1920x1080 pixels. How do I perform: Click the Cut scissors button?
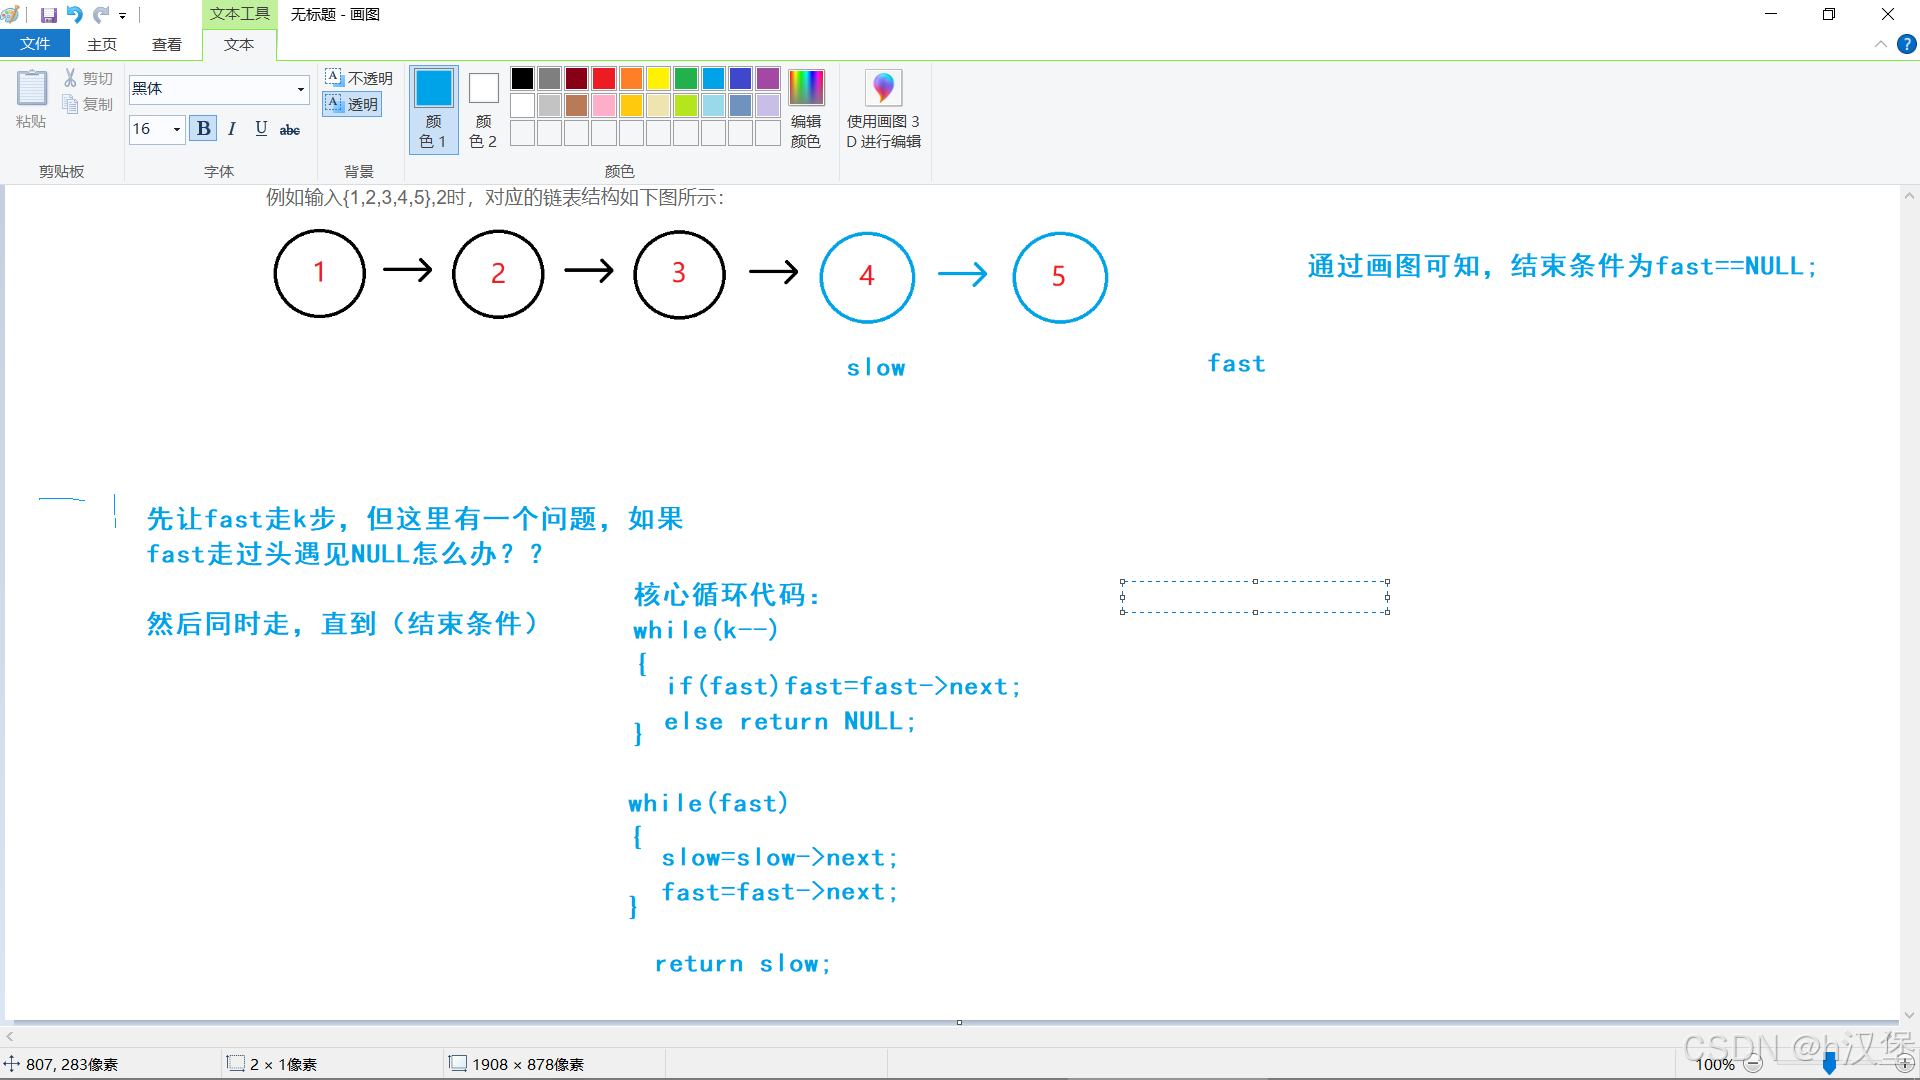pyautogui.click(x=88, y=78)
